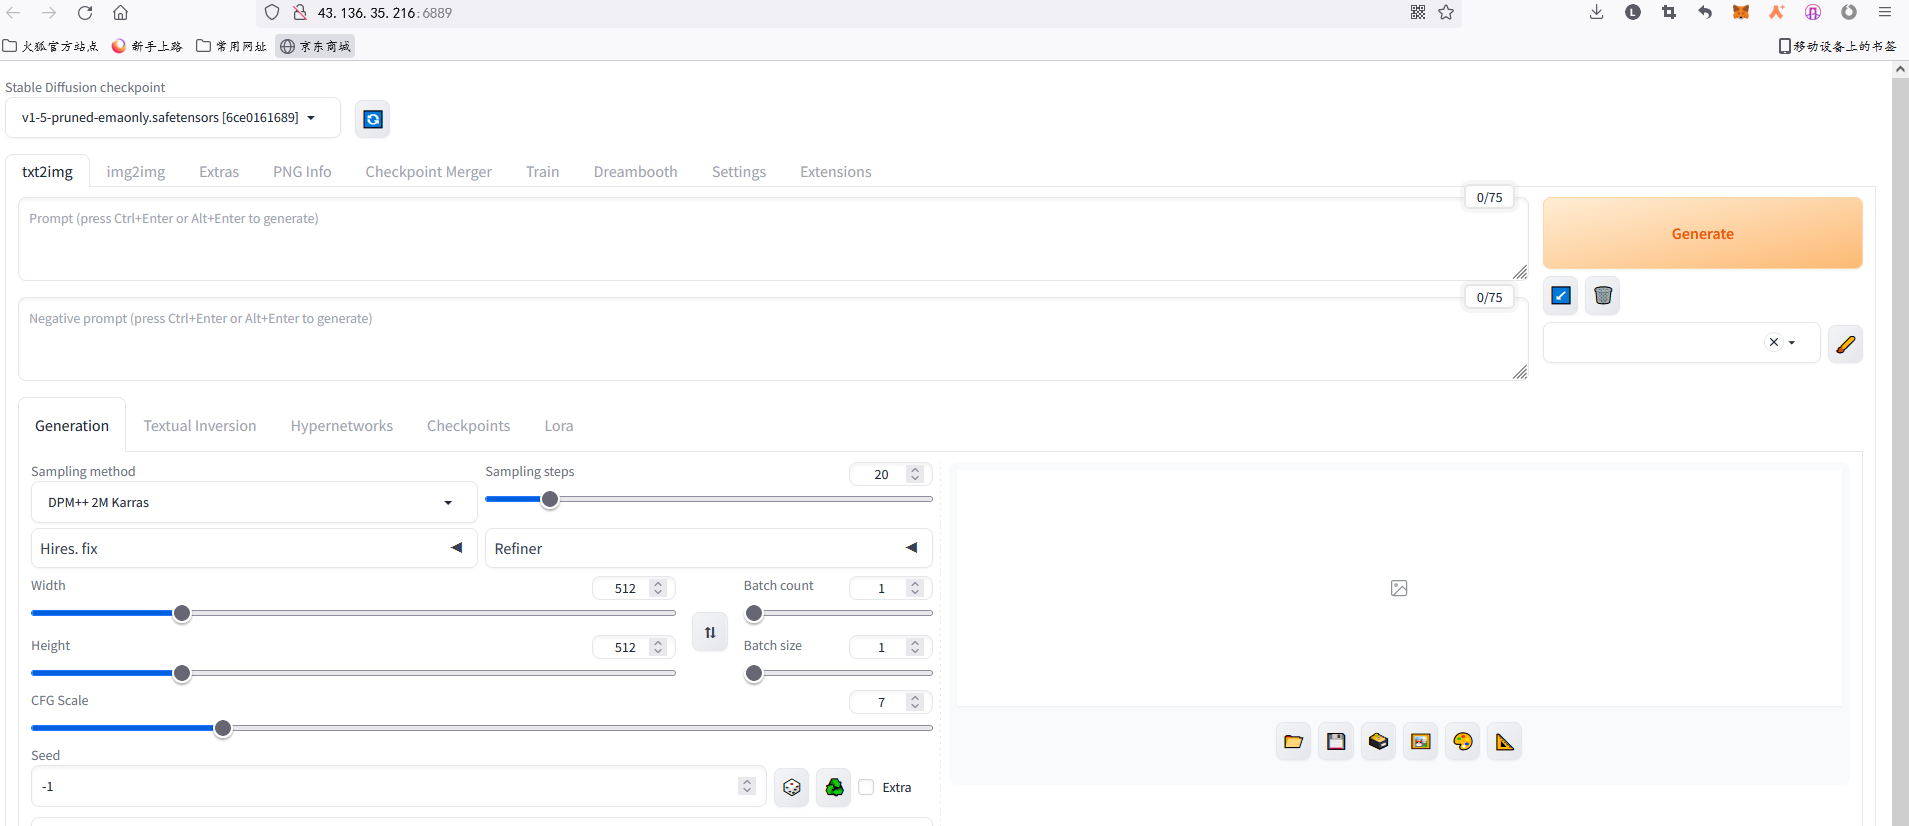Click the CFG Scale slider handle
1909x826 pixels.
point(223,728)
